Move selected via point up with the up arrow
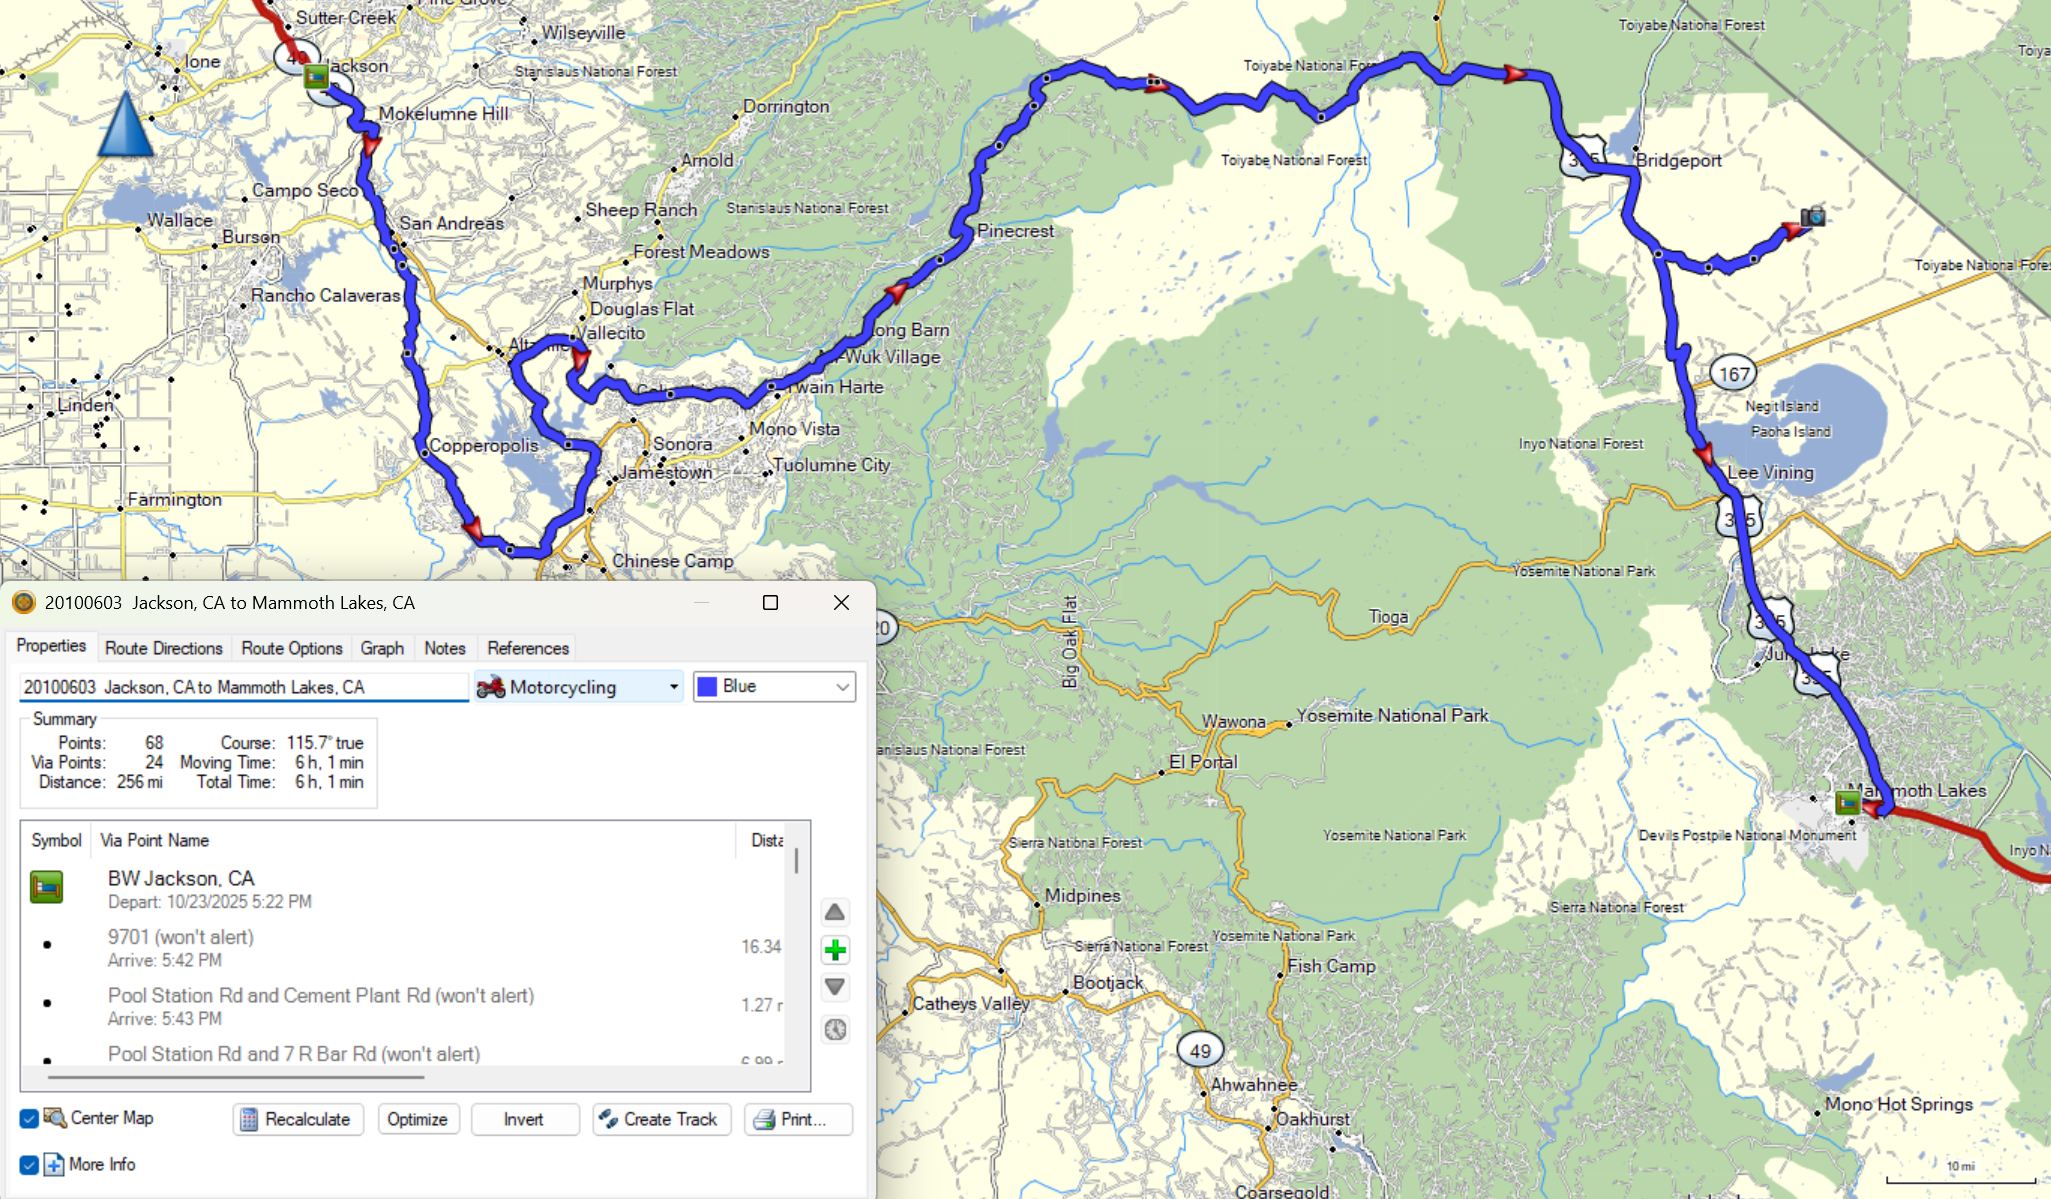 click(835, 912)
